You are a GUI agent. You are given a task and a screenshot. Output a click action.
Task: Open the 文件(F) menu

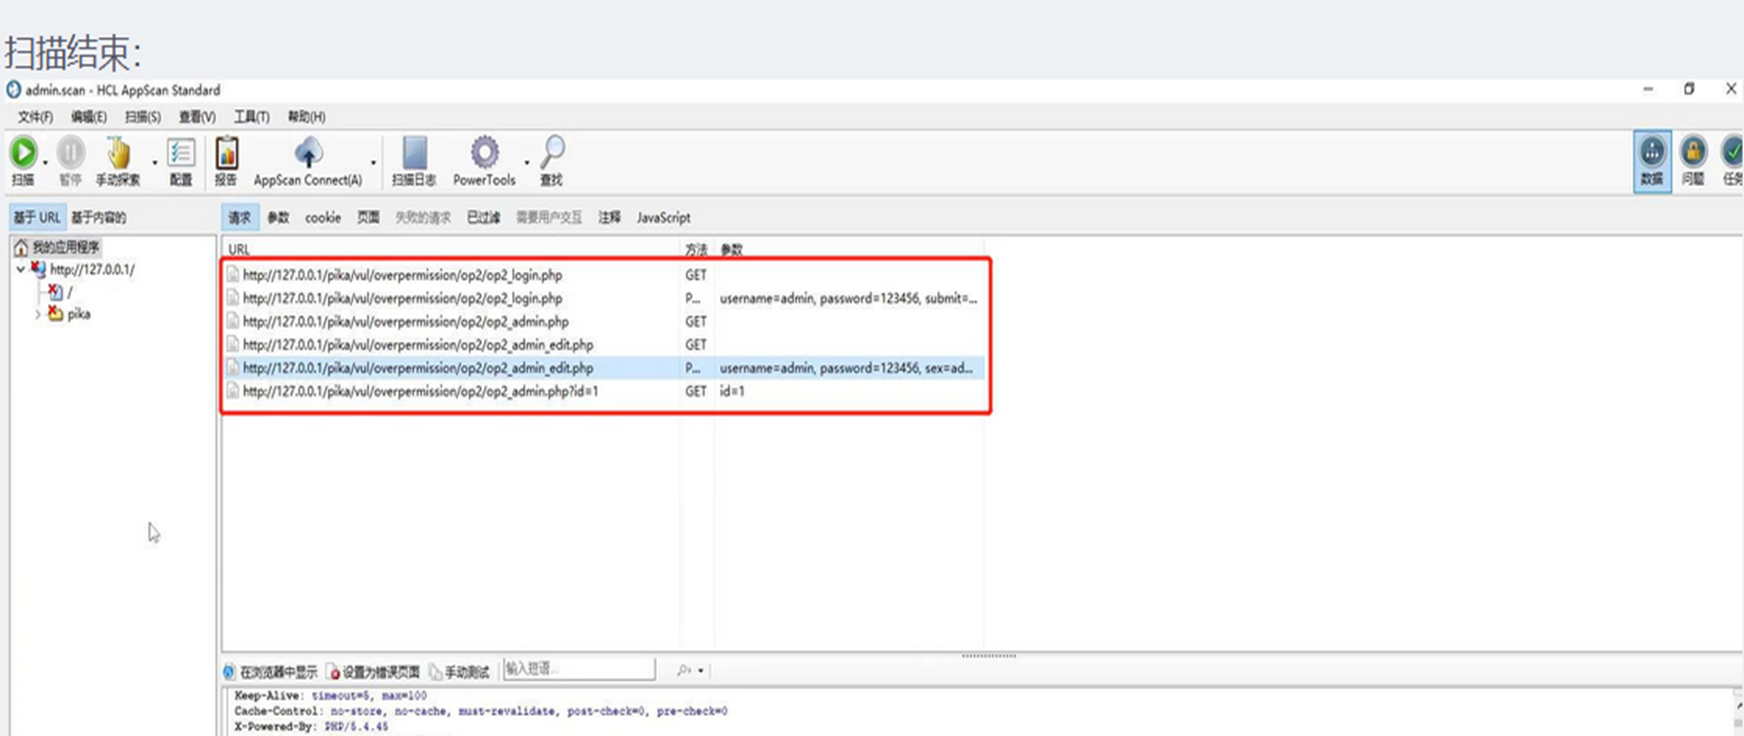[x=35, y=117]
